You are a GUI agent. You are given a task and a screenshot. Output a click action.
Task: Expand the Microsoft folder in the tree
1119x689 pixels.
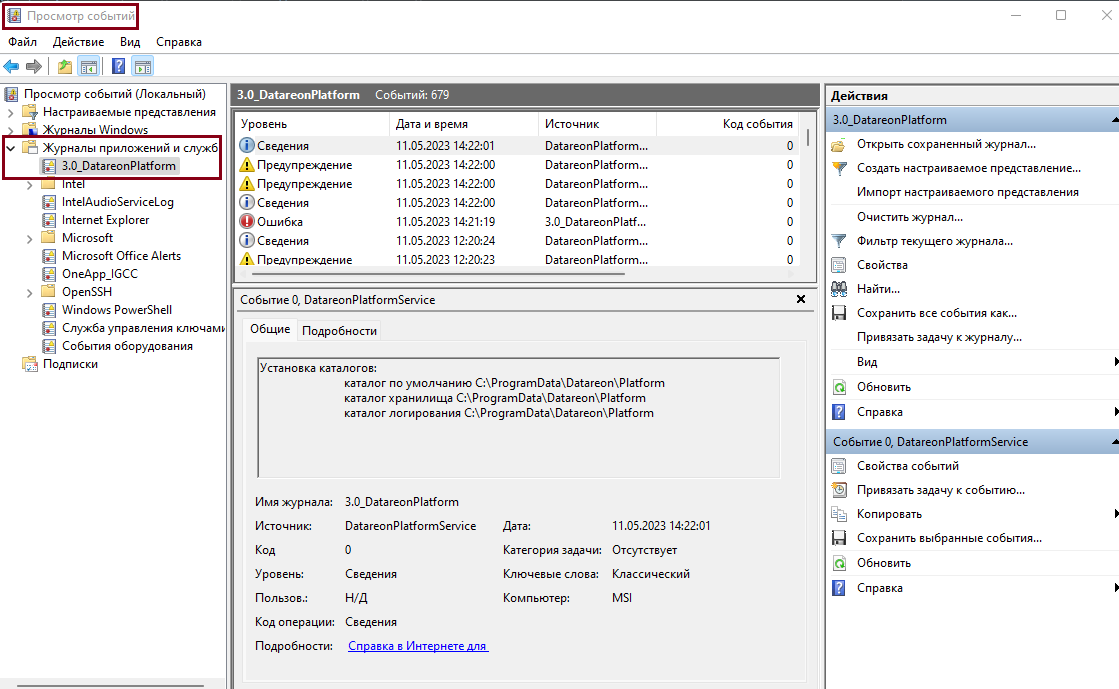coord(30,238)
